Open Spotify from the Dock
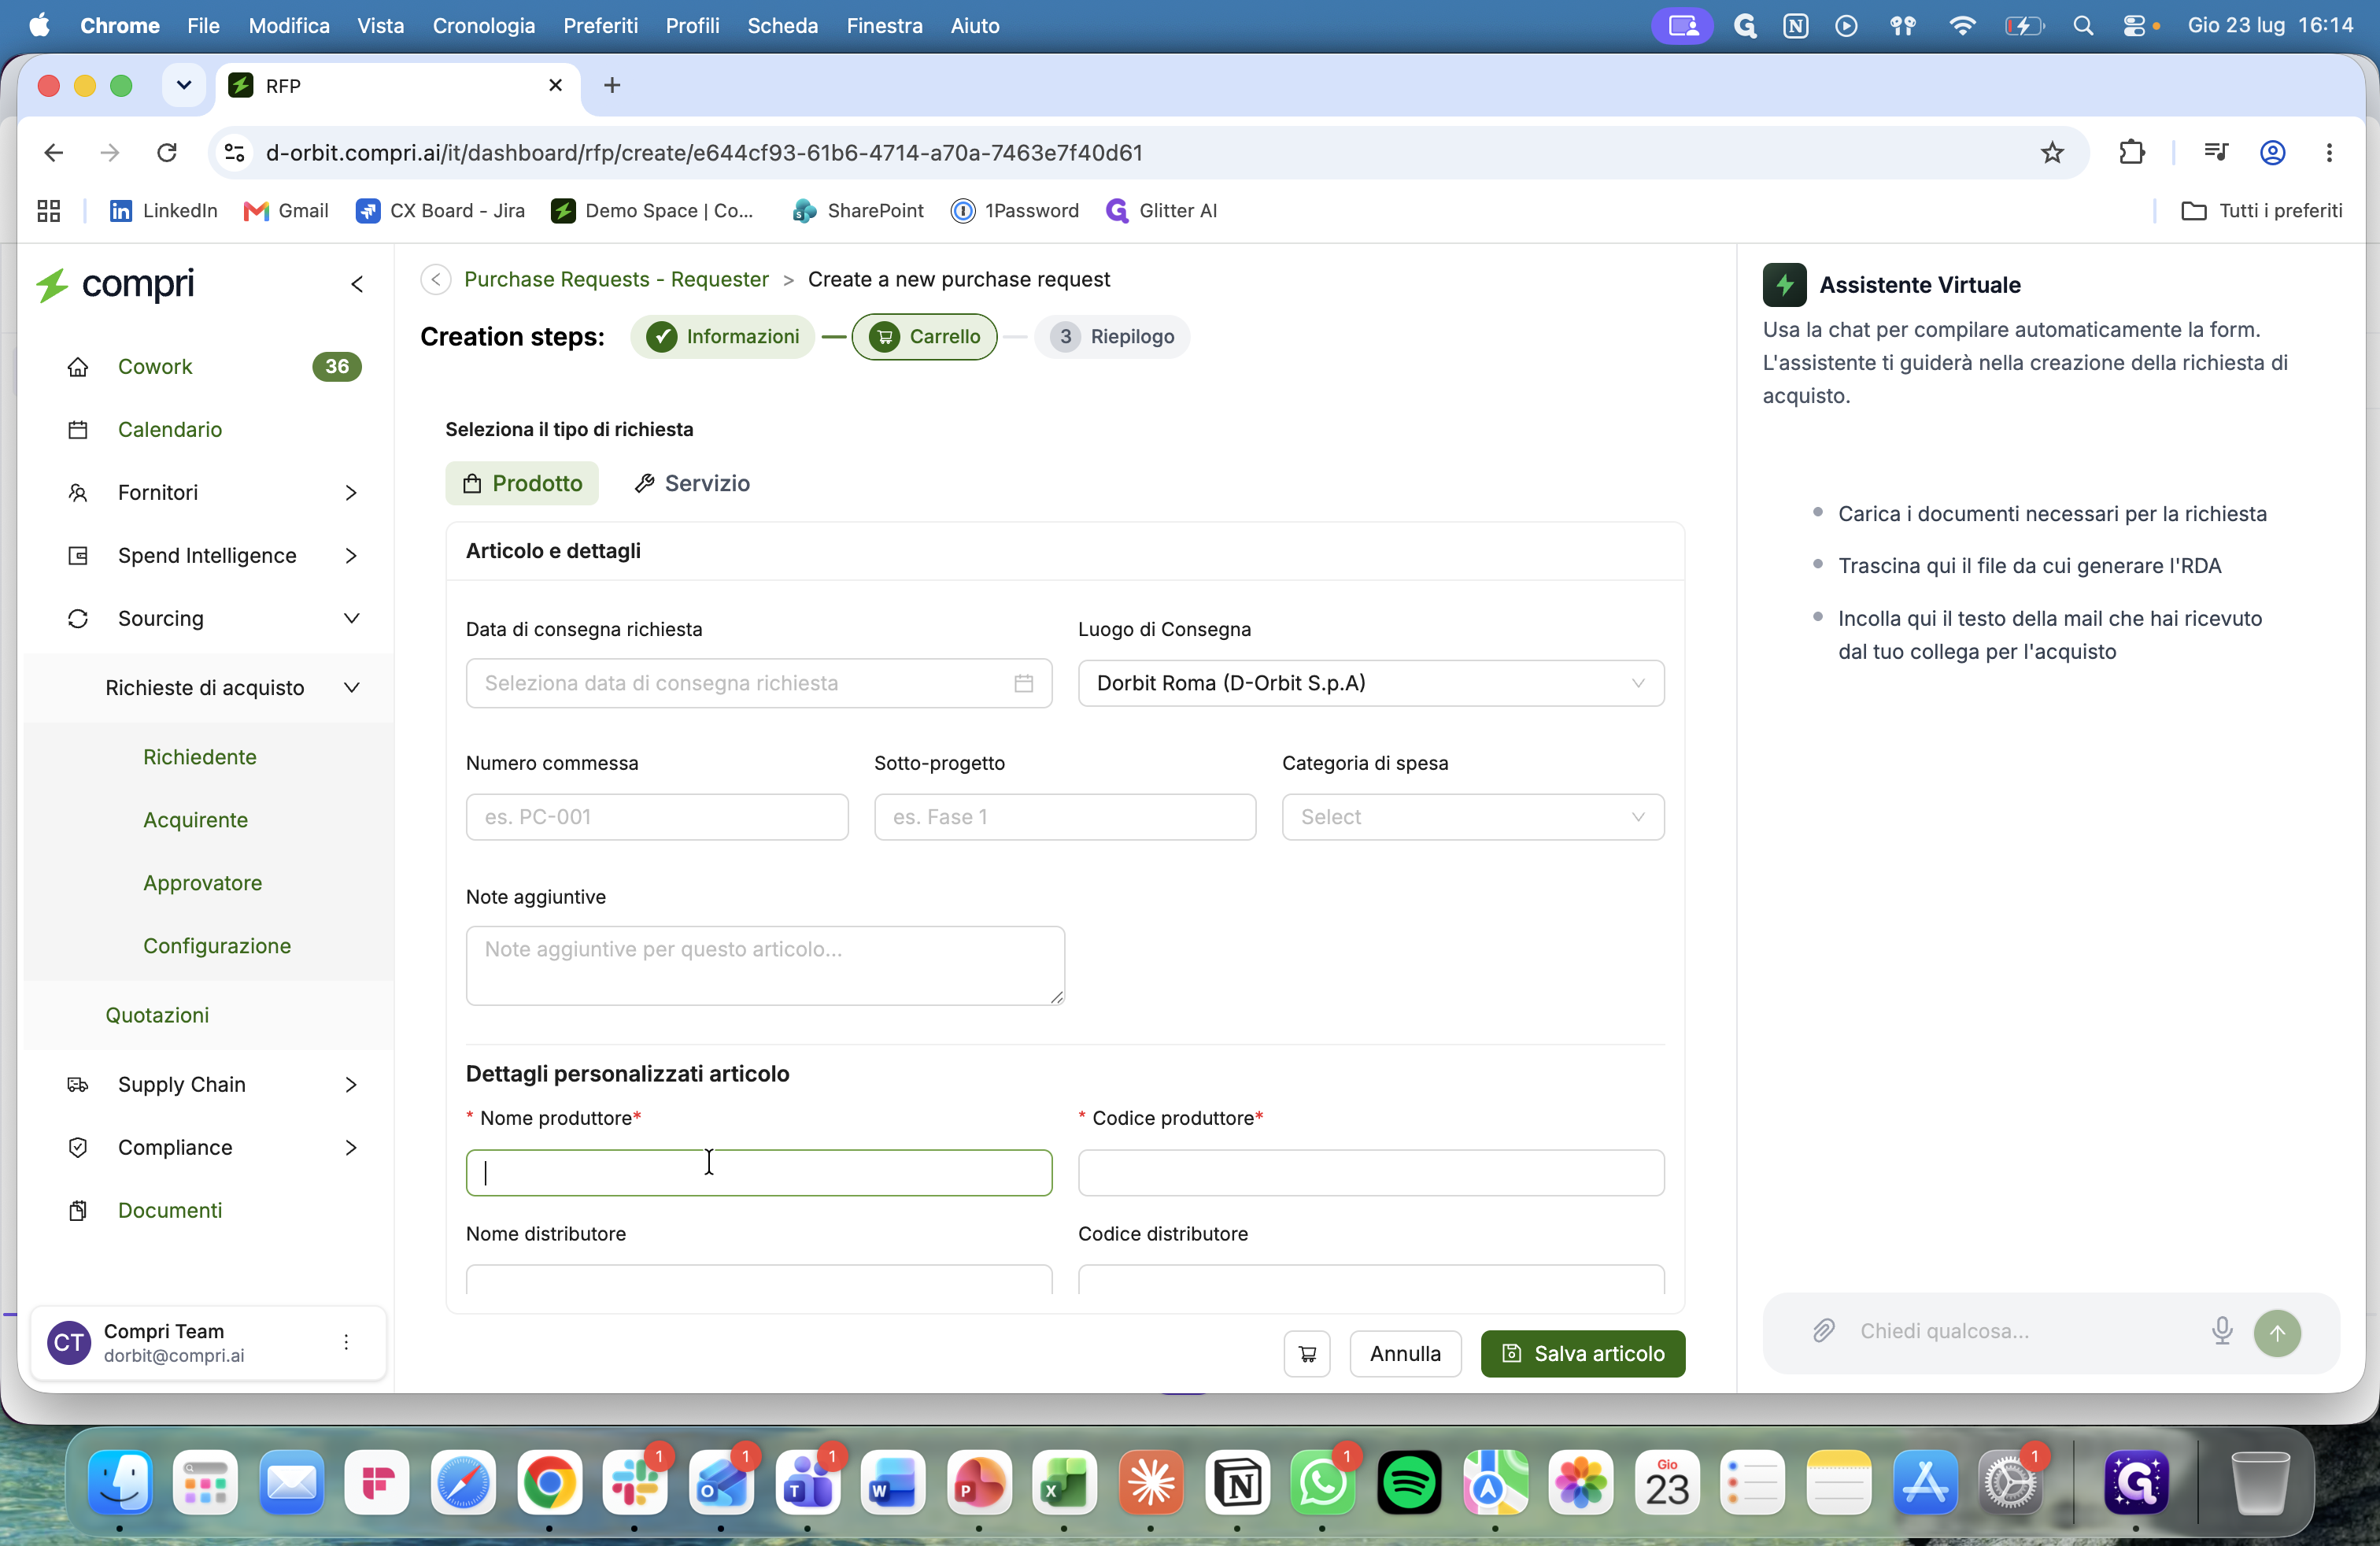The height and width of the screenshot is (1546, 2380). click(1409, 1483)
